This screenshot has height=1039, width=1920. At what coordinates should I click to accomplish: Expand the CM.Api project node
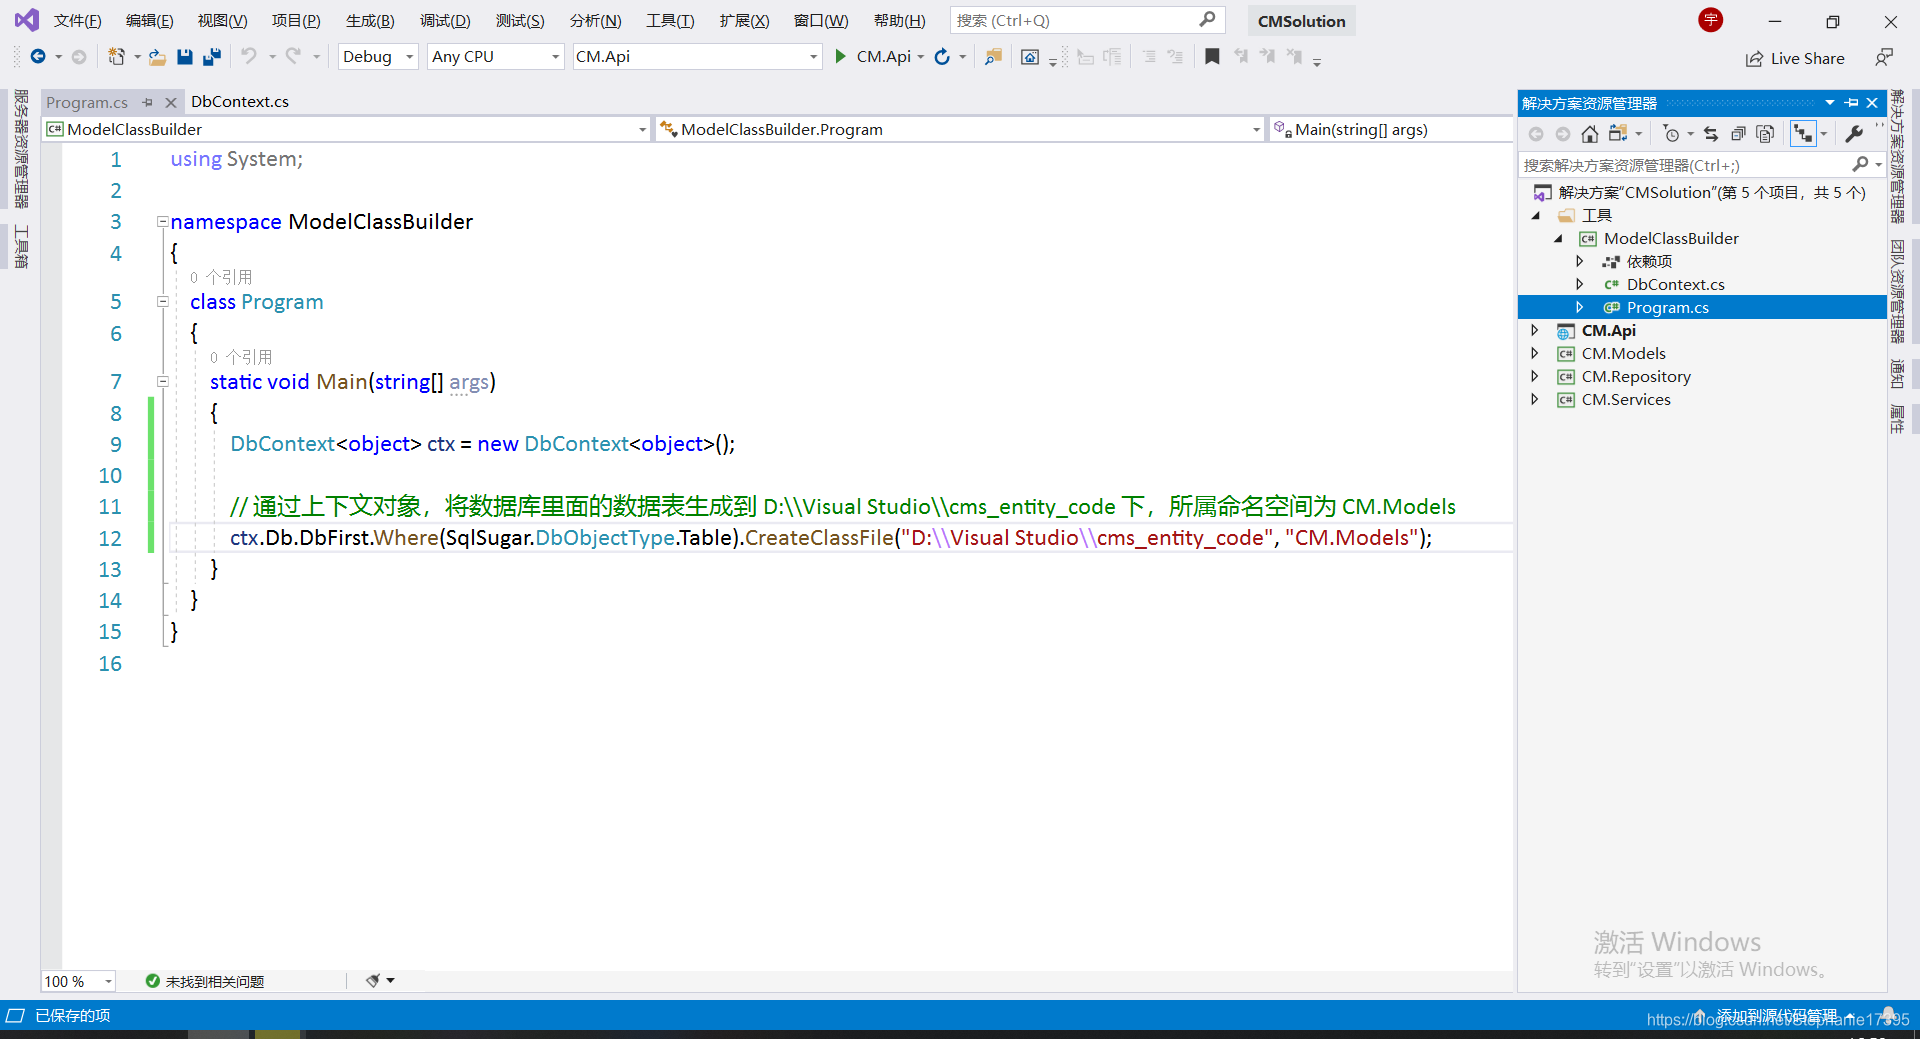point(1535,330)
